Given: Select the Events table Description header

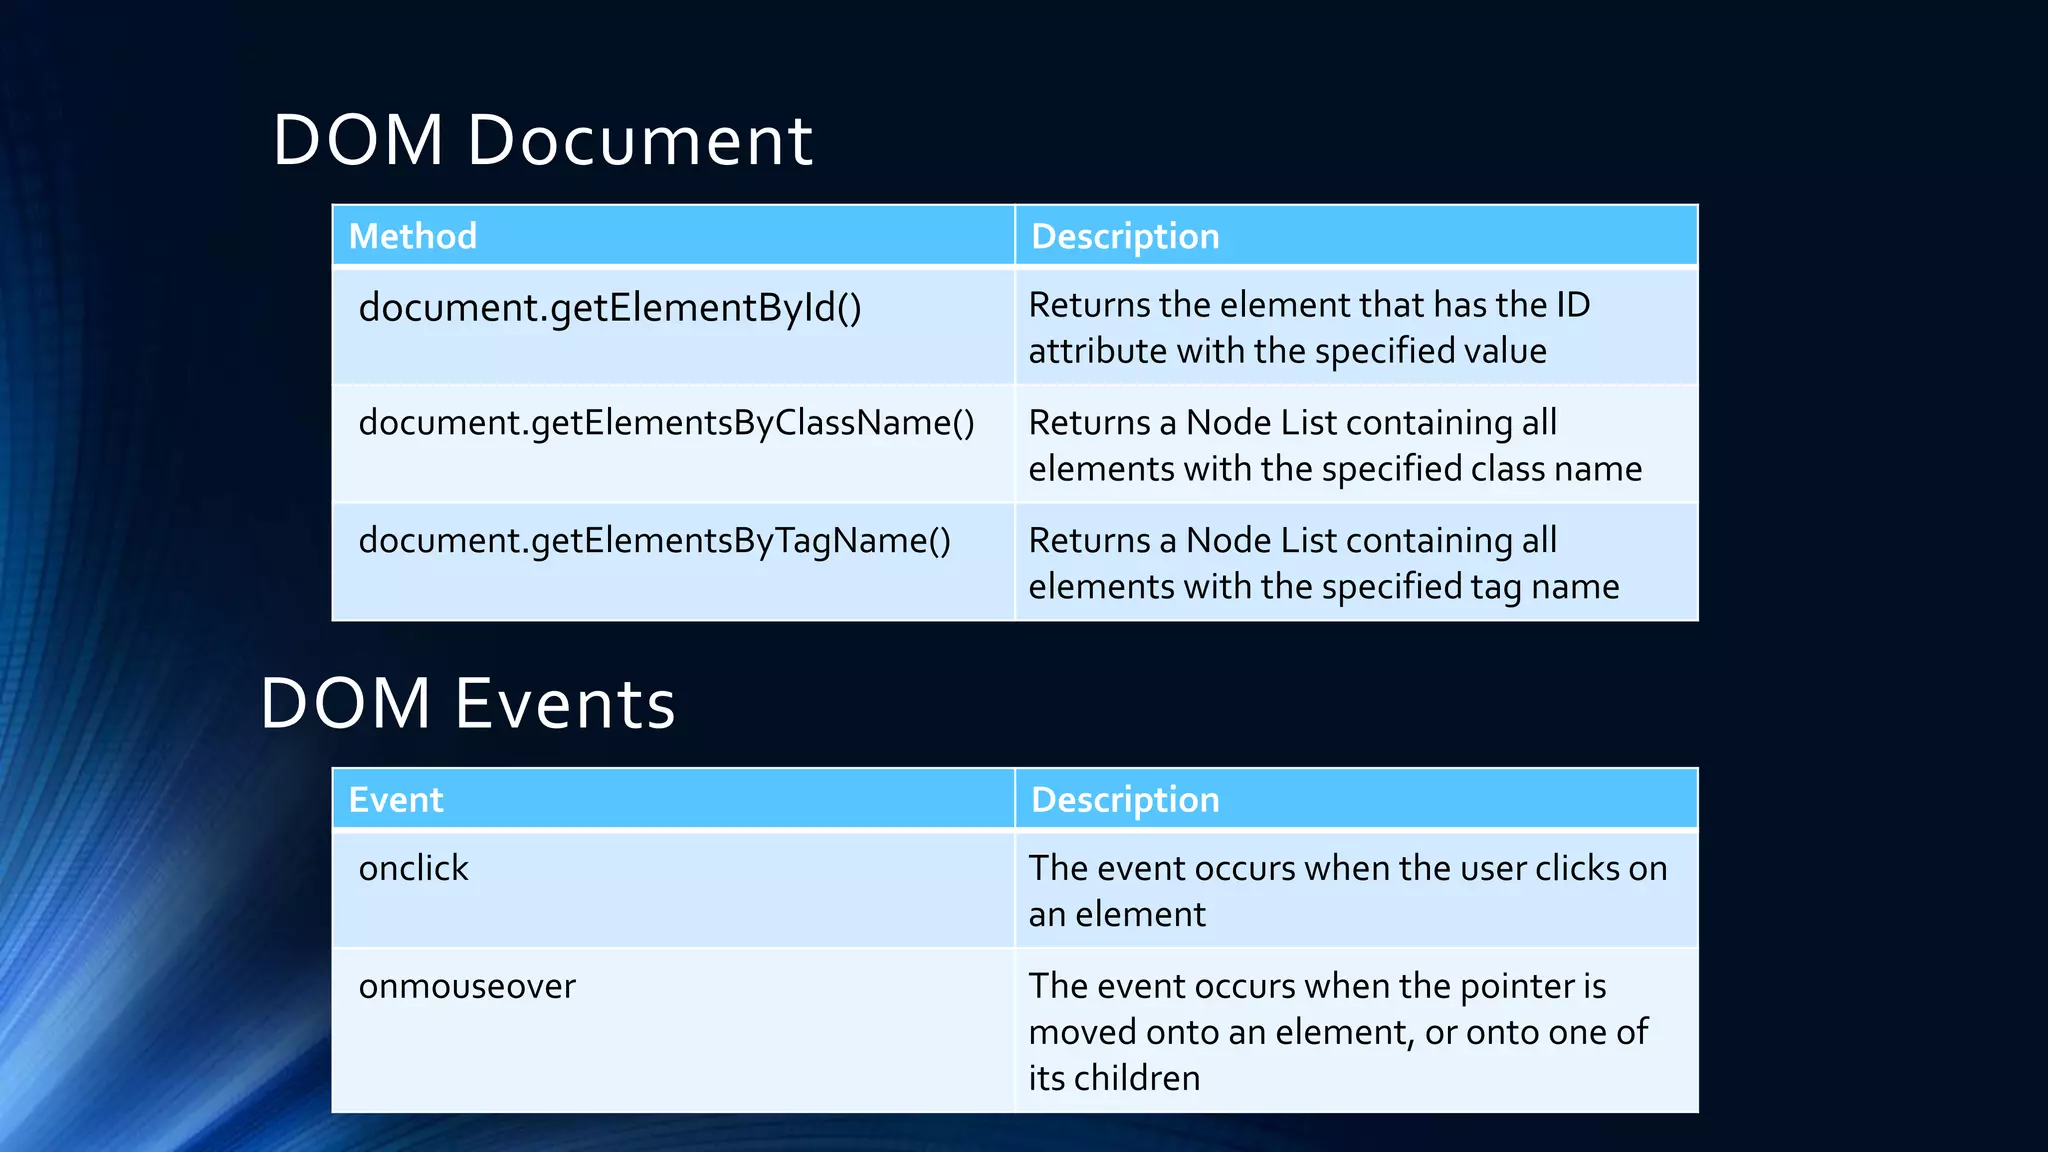Looking at the screenshot, I should (1125, 800).
